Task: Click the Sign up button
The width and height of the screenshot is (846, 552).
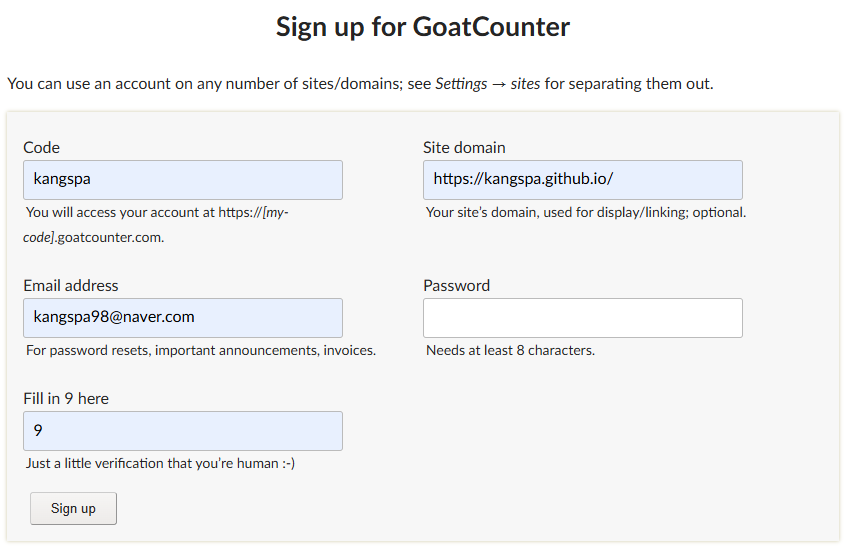Action: pos(73,508)
